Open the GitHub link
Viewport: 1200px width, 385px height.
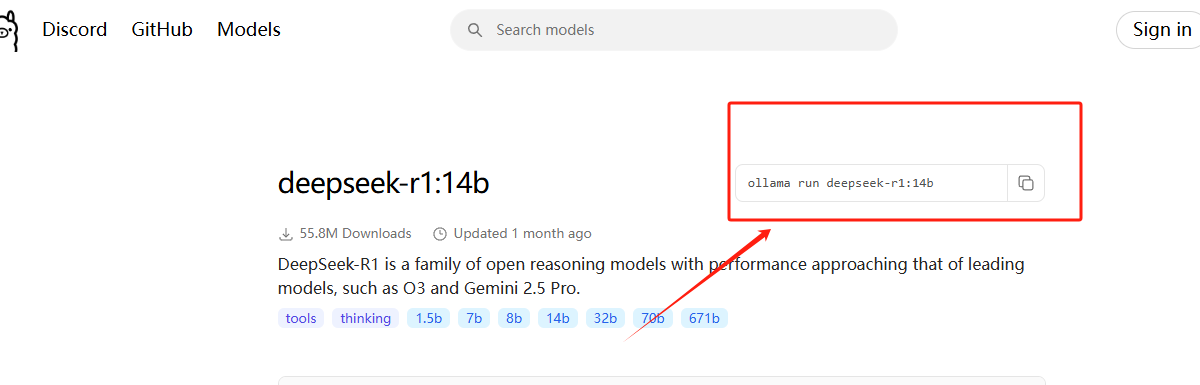click(x=162, y=30)
